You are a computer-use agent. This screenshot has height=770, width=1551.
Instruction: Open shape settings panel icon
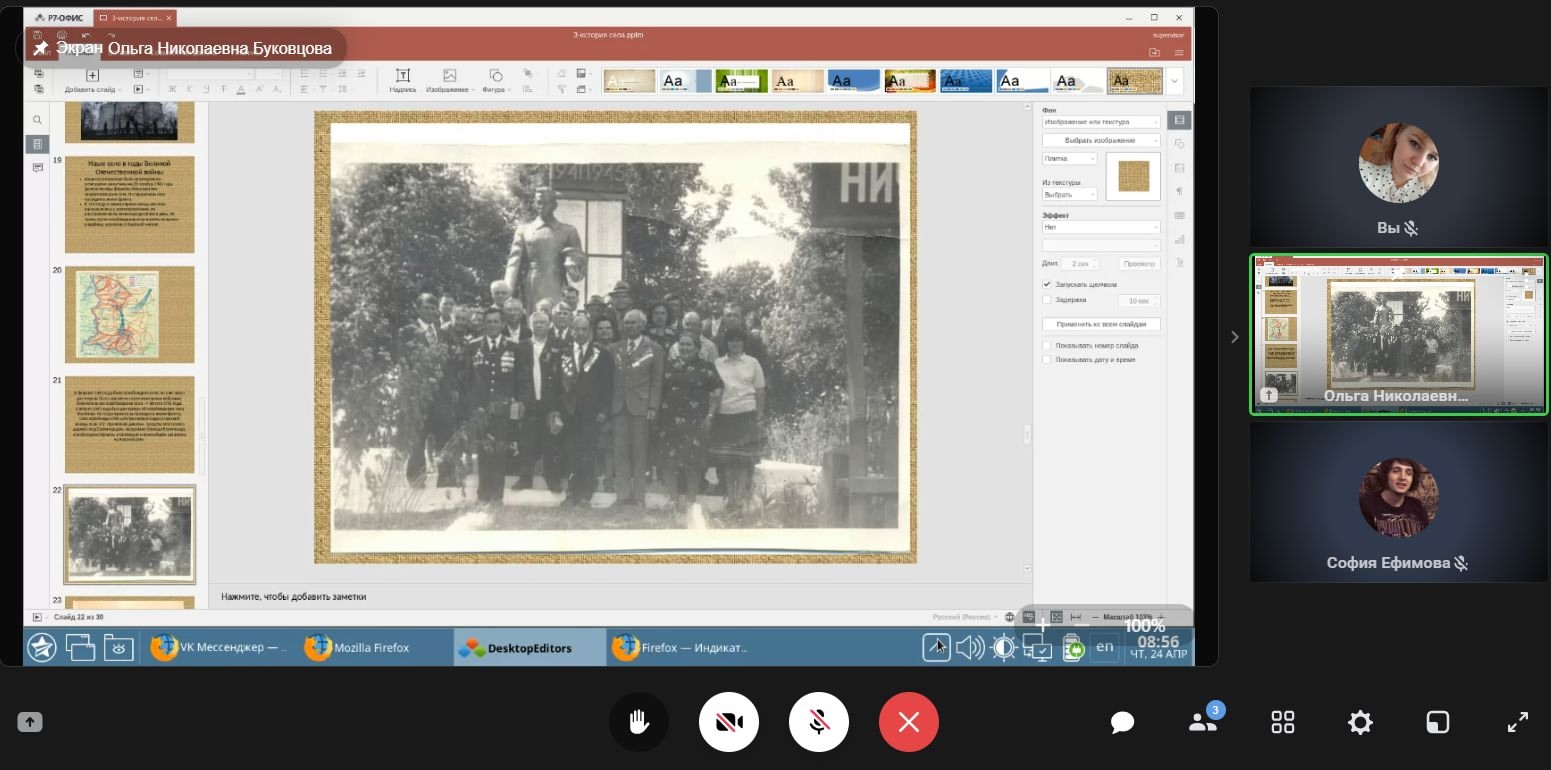[1179, 144]
